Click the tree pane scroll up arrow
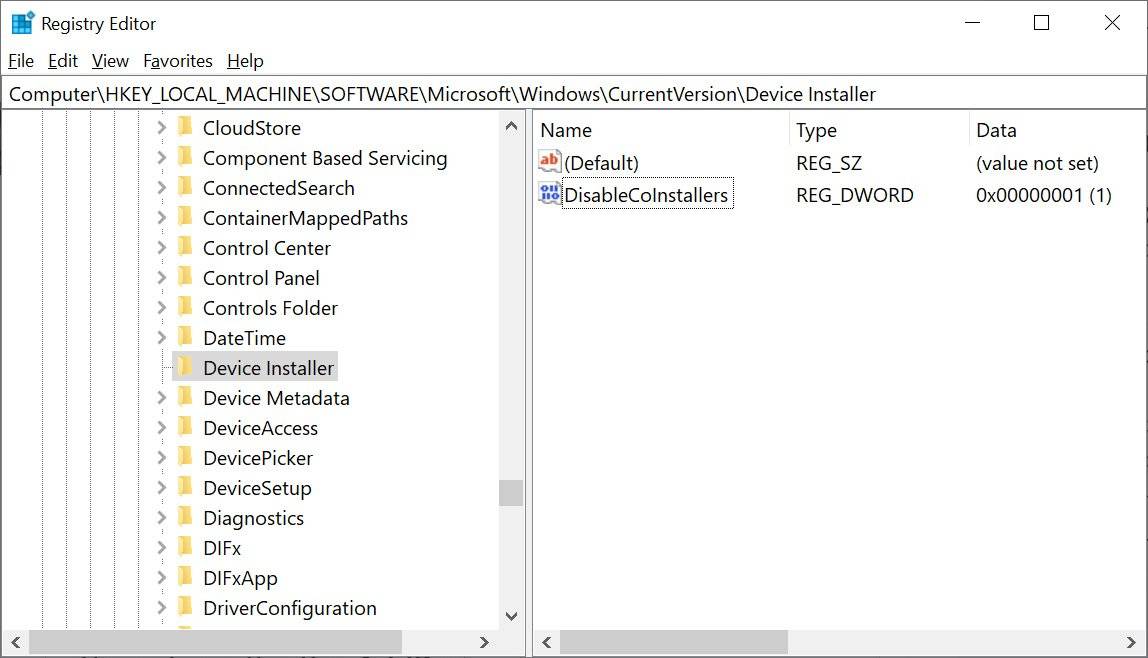The height and width of the screenshot is (658, 1148). (x=512, y=126)
